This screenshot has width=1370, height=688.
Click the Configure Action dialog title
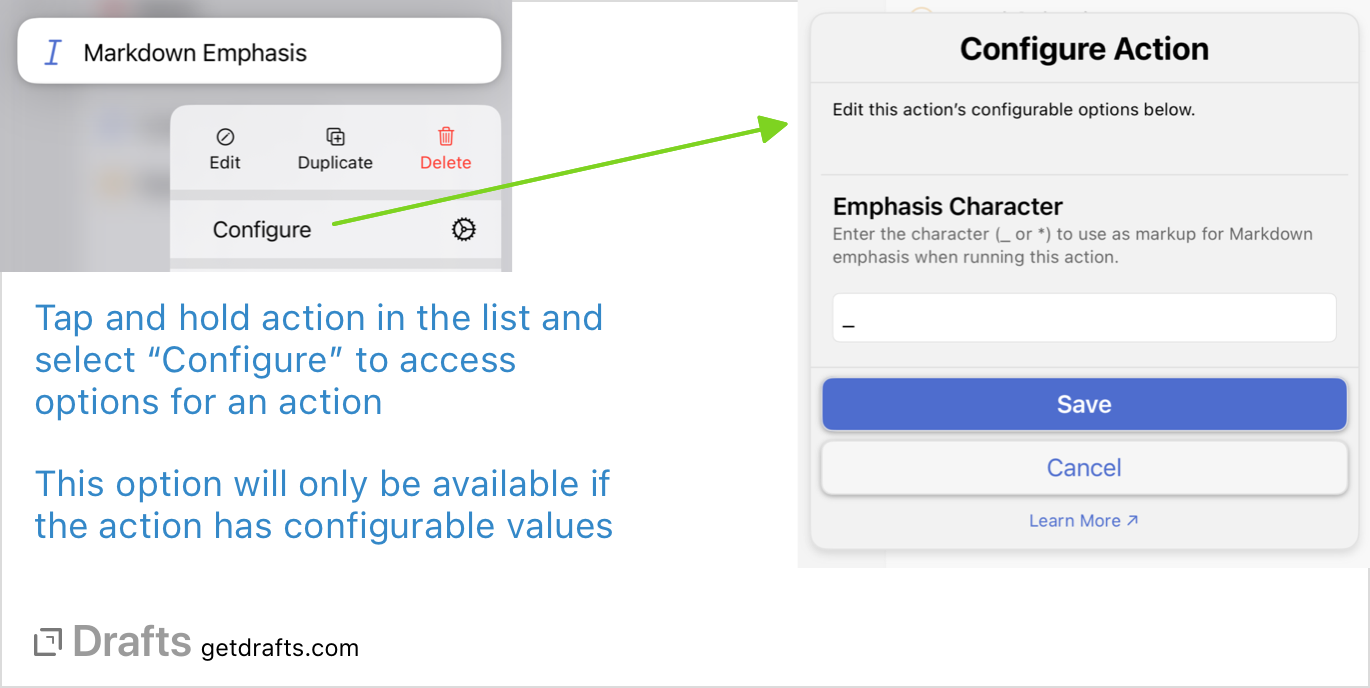pyautogui.click(x=1084, y=48)
